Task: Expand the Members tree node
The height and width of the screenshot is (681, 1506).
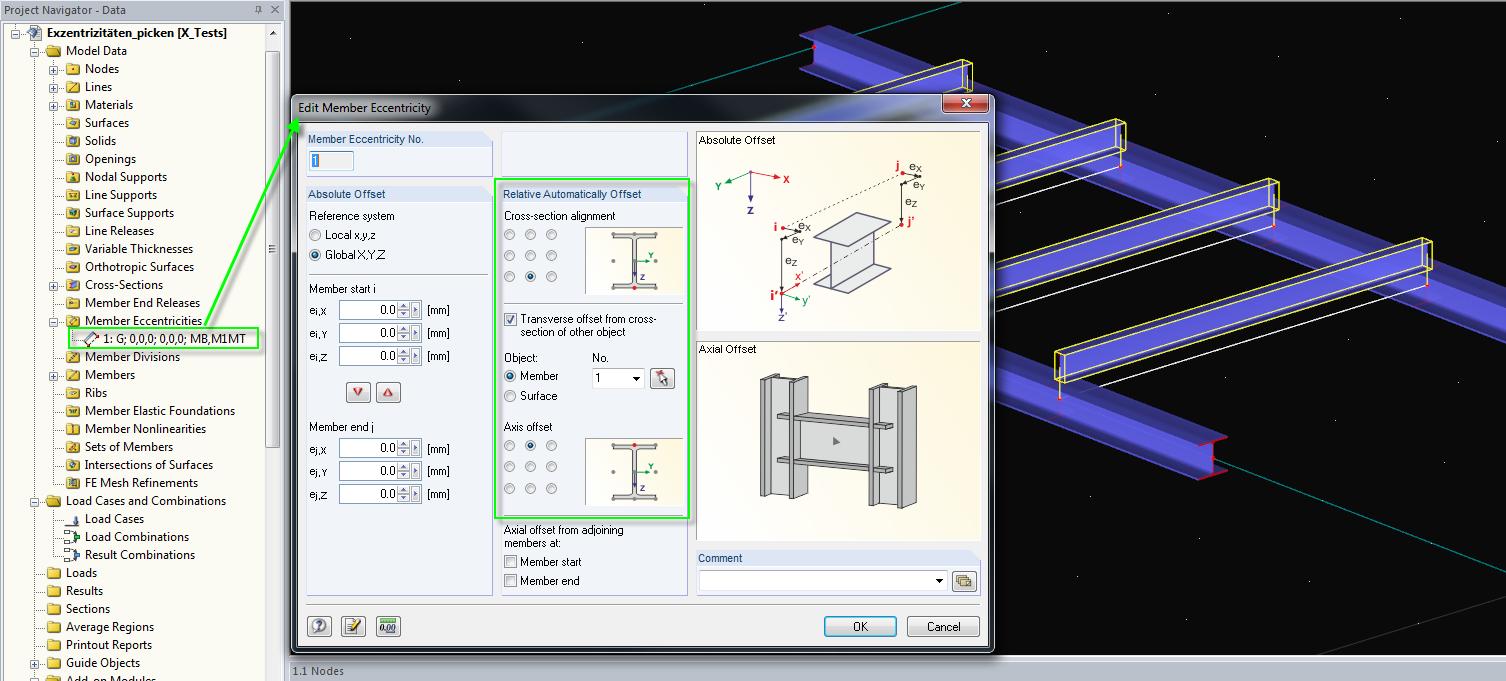Action: (54, 375)
